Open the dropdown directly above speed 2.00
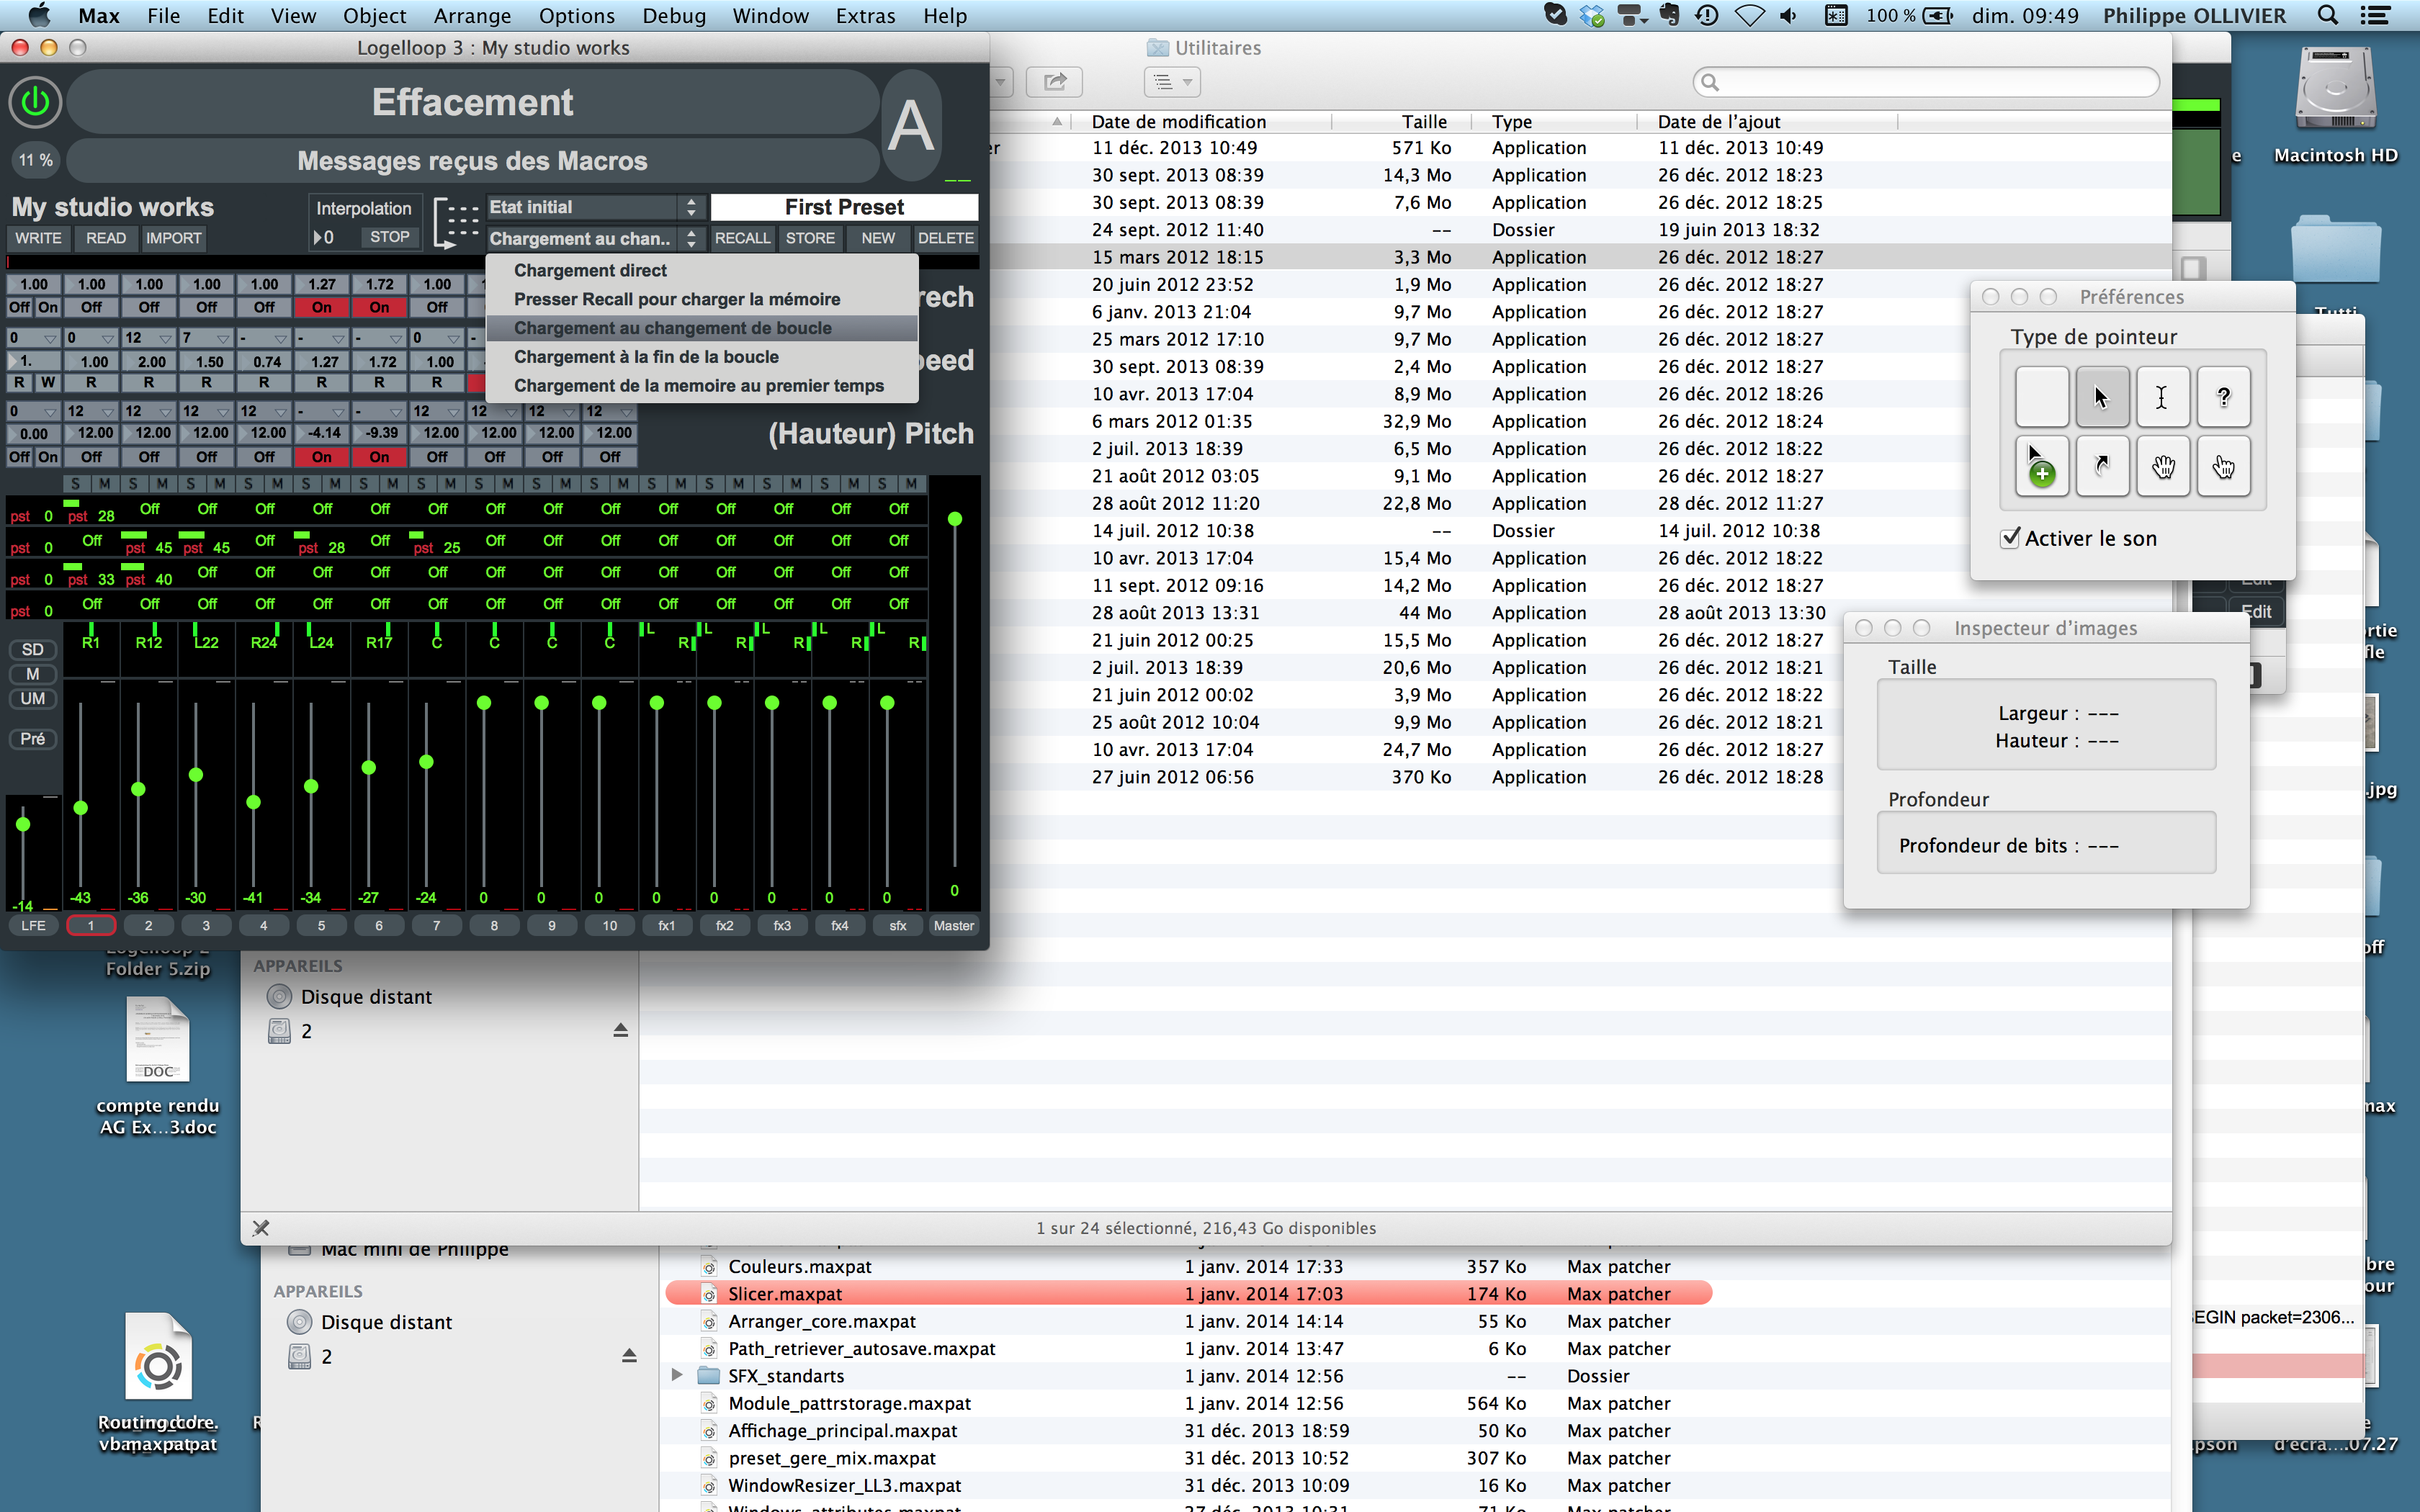This screenshot has width=2420, height=1512. (148, 338)
